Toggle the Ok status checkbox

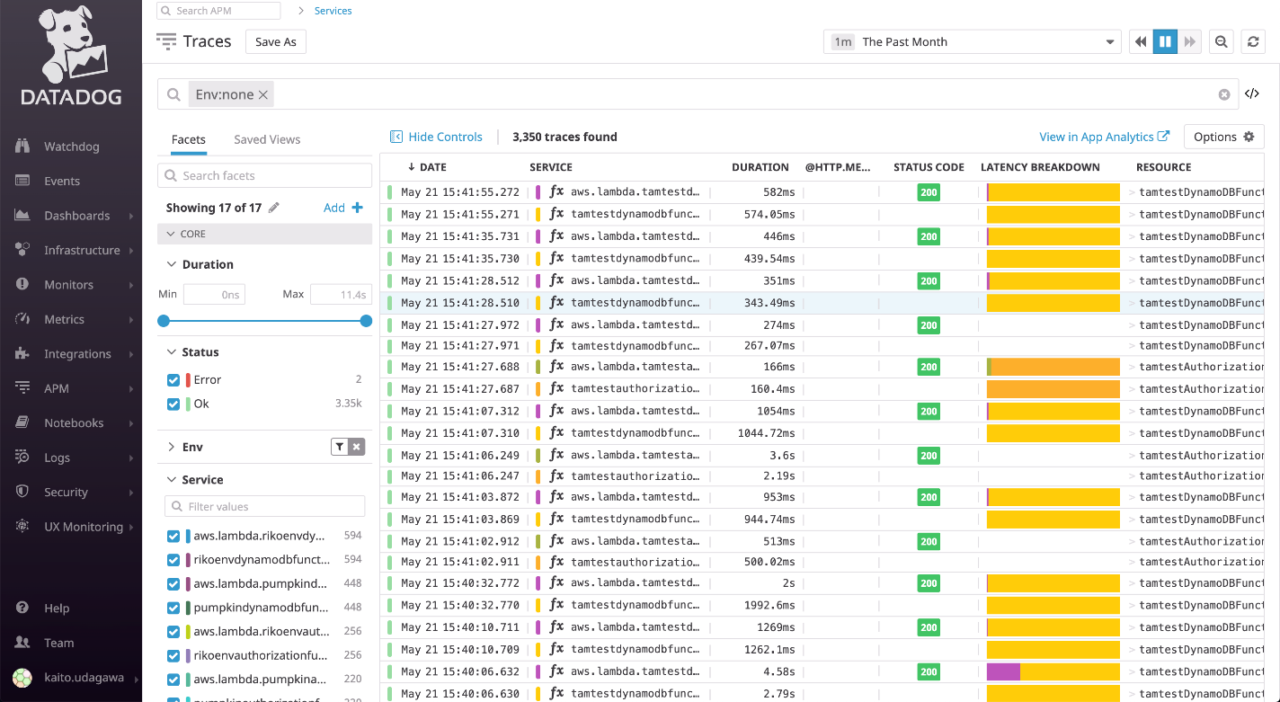click(x=173, y=403)
